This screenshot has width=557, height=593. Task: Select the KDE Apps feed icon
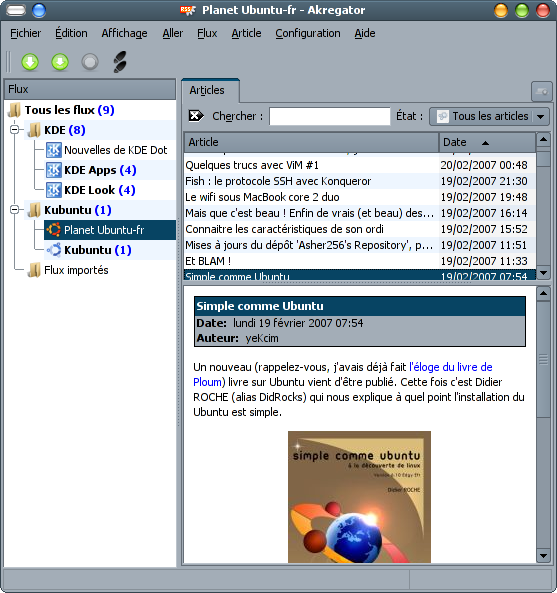[x=54, y=170]
